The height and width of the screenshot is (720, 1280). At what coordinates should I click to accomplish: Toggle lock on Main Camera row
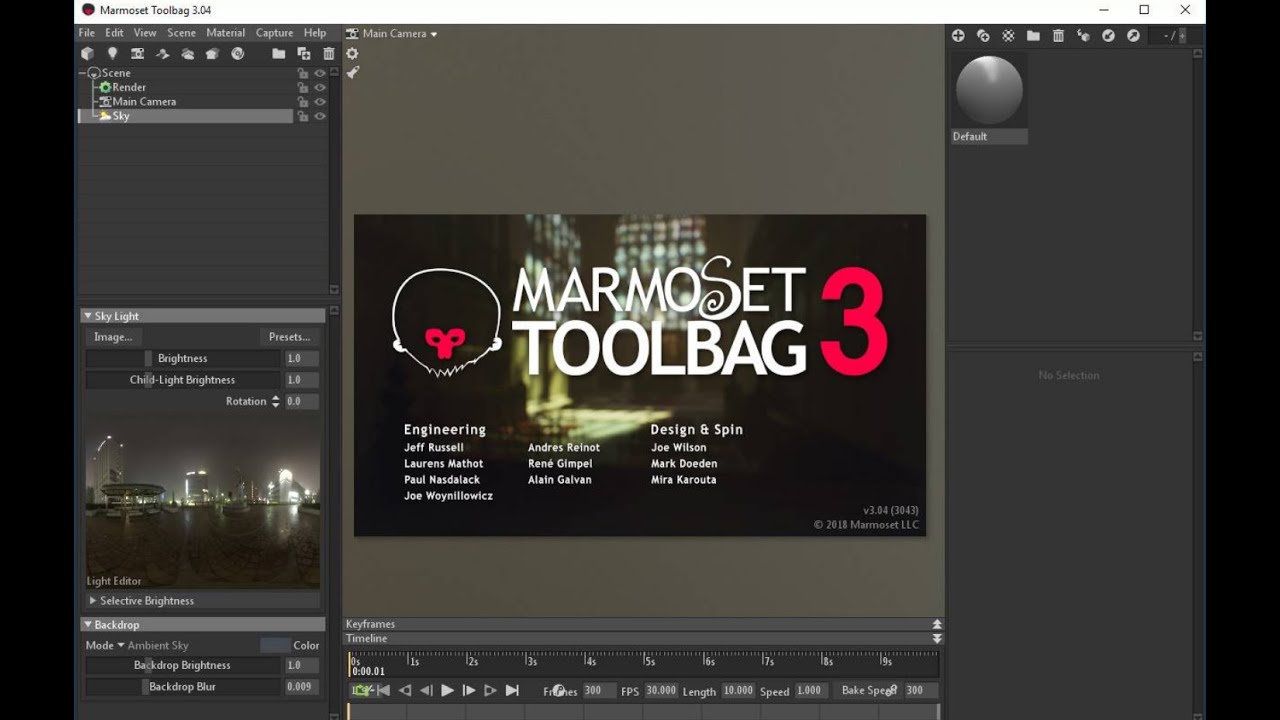click(x=303, y=101)
